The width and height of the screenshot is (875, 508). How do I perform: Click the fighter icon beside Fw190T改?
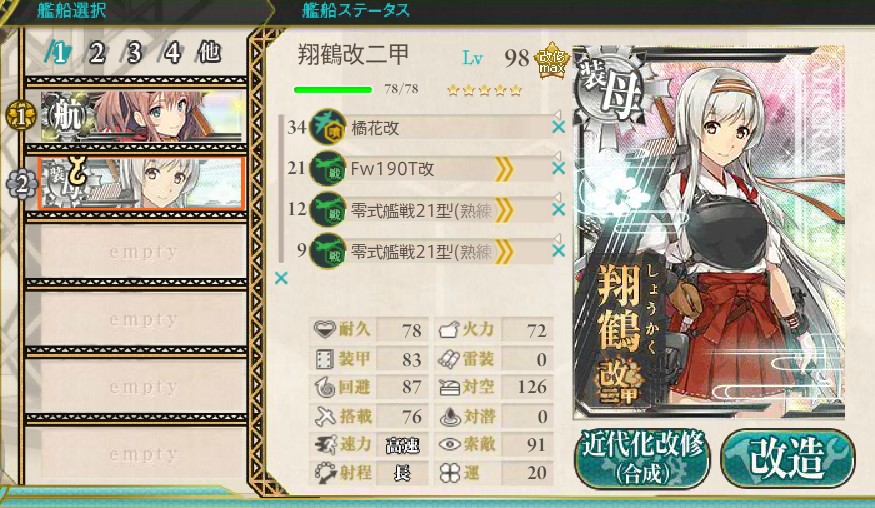328,168
